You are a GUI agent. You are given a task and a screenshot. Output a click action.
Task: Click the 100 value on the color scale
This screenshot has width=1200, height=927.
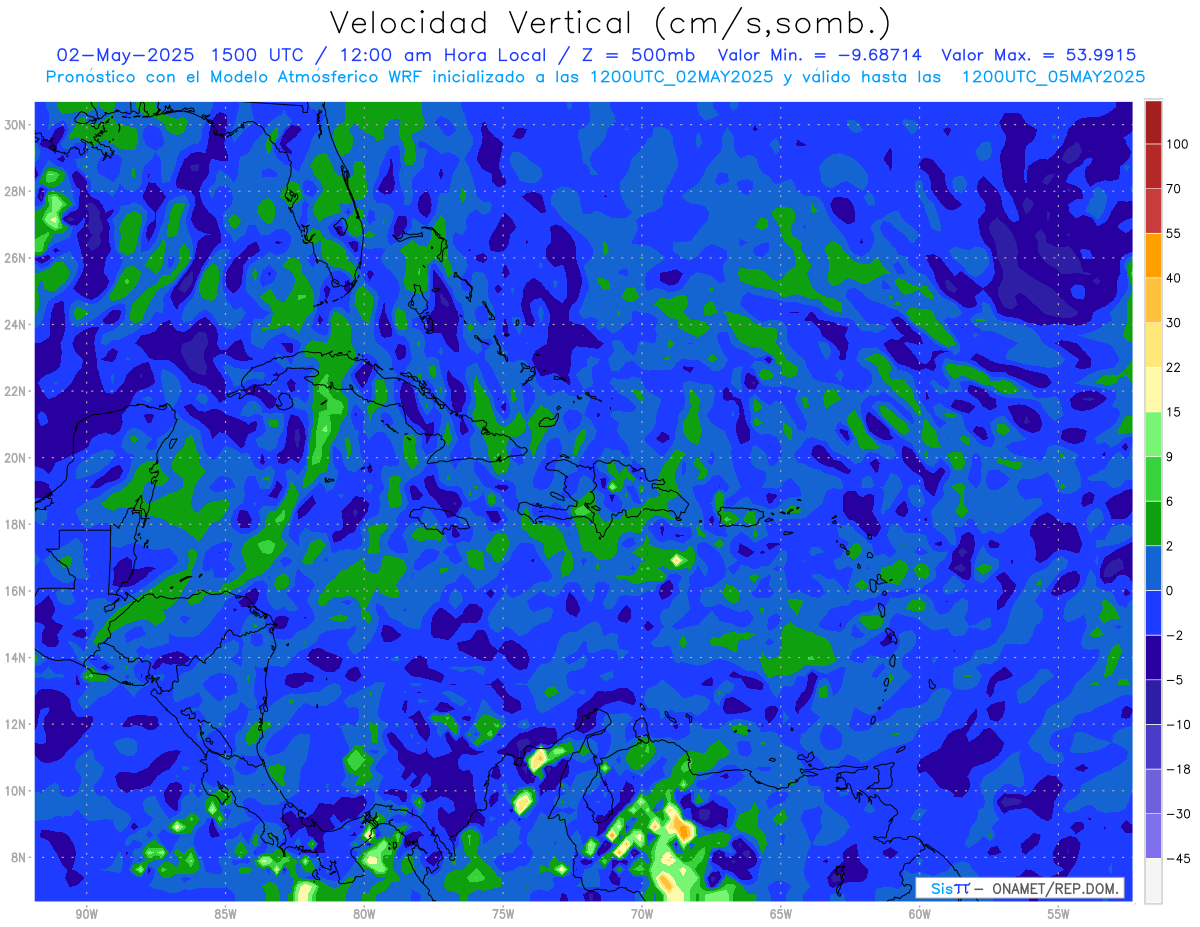click(x=1177, y=144)
